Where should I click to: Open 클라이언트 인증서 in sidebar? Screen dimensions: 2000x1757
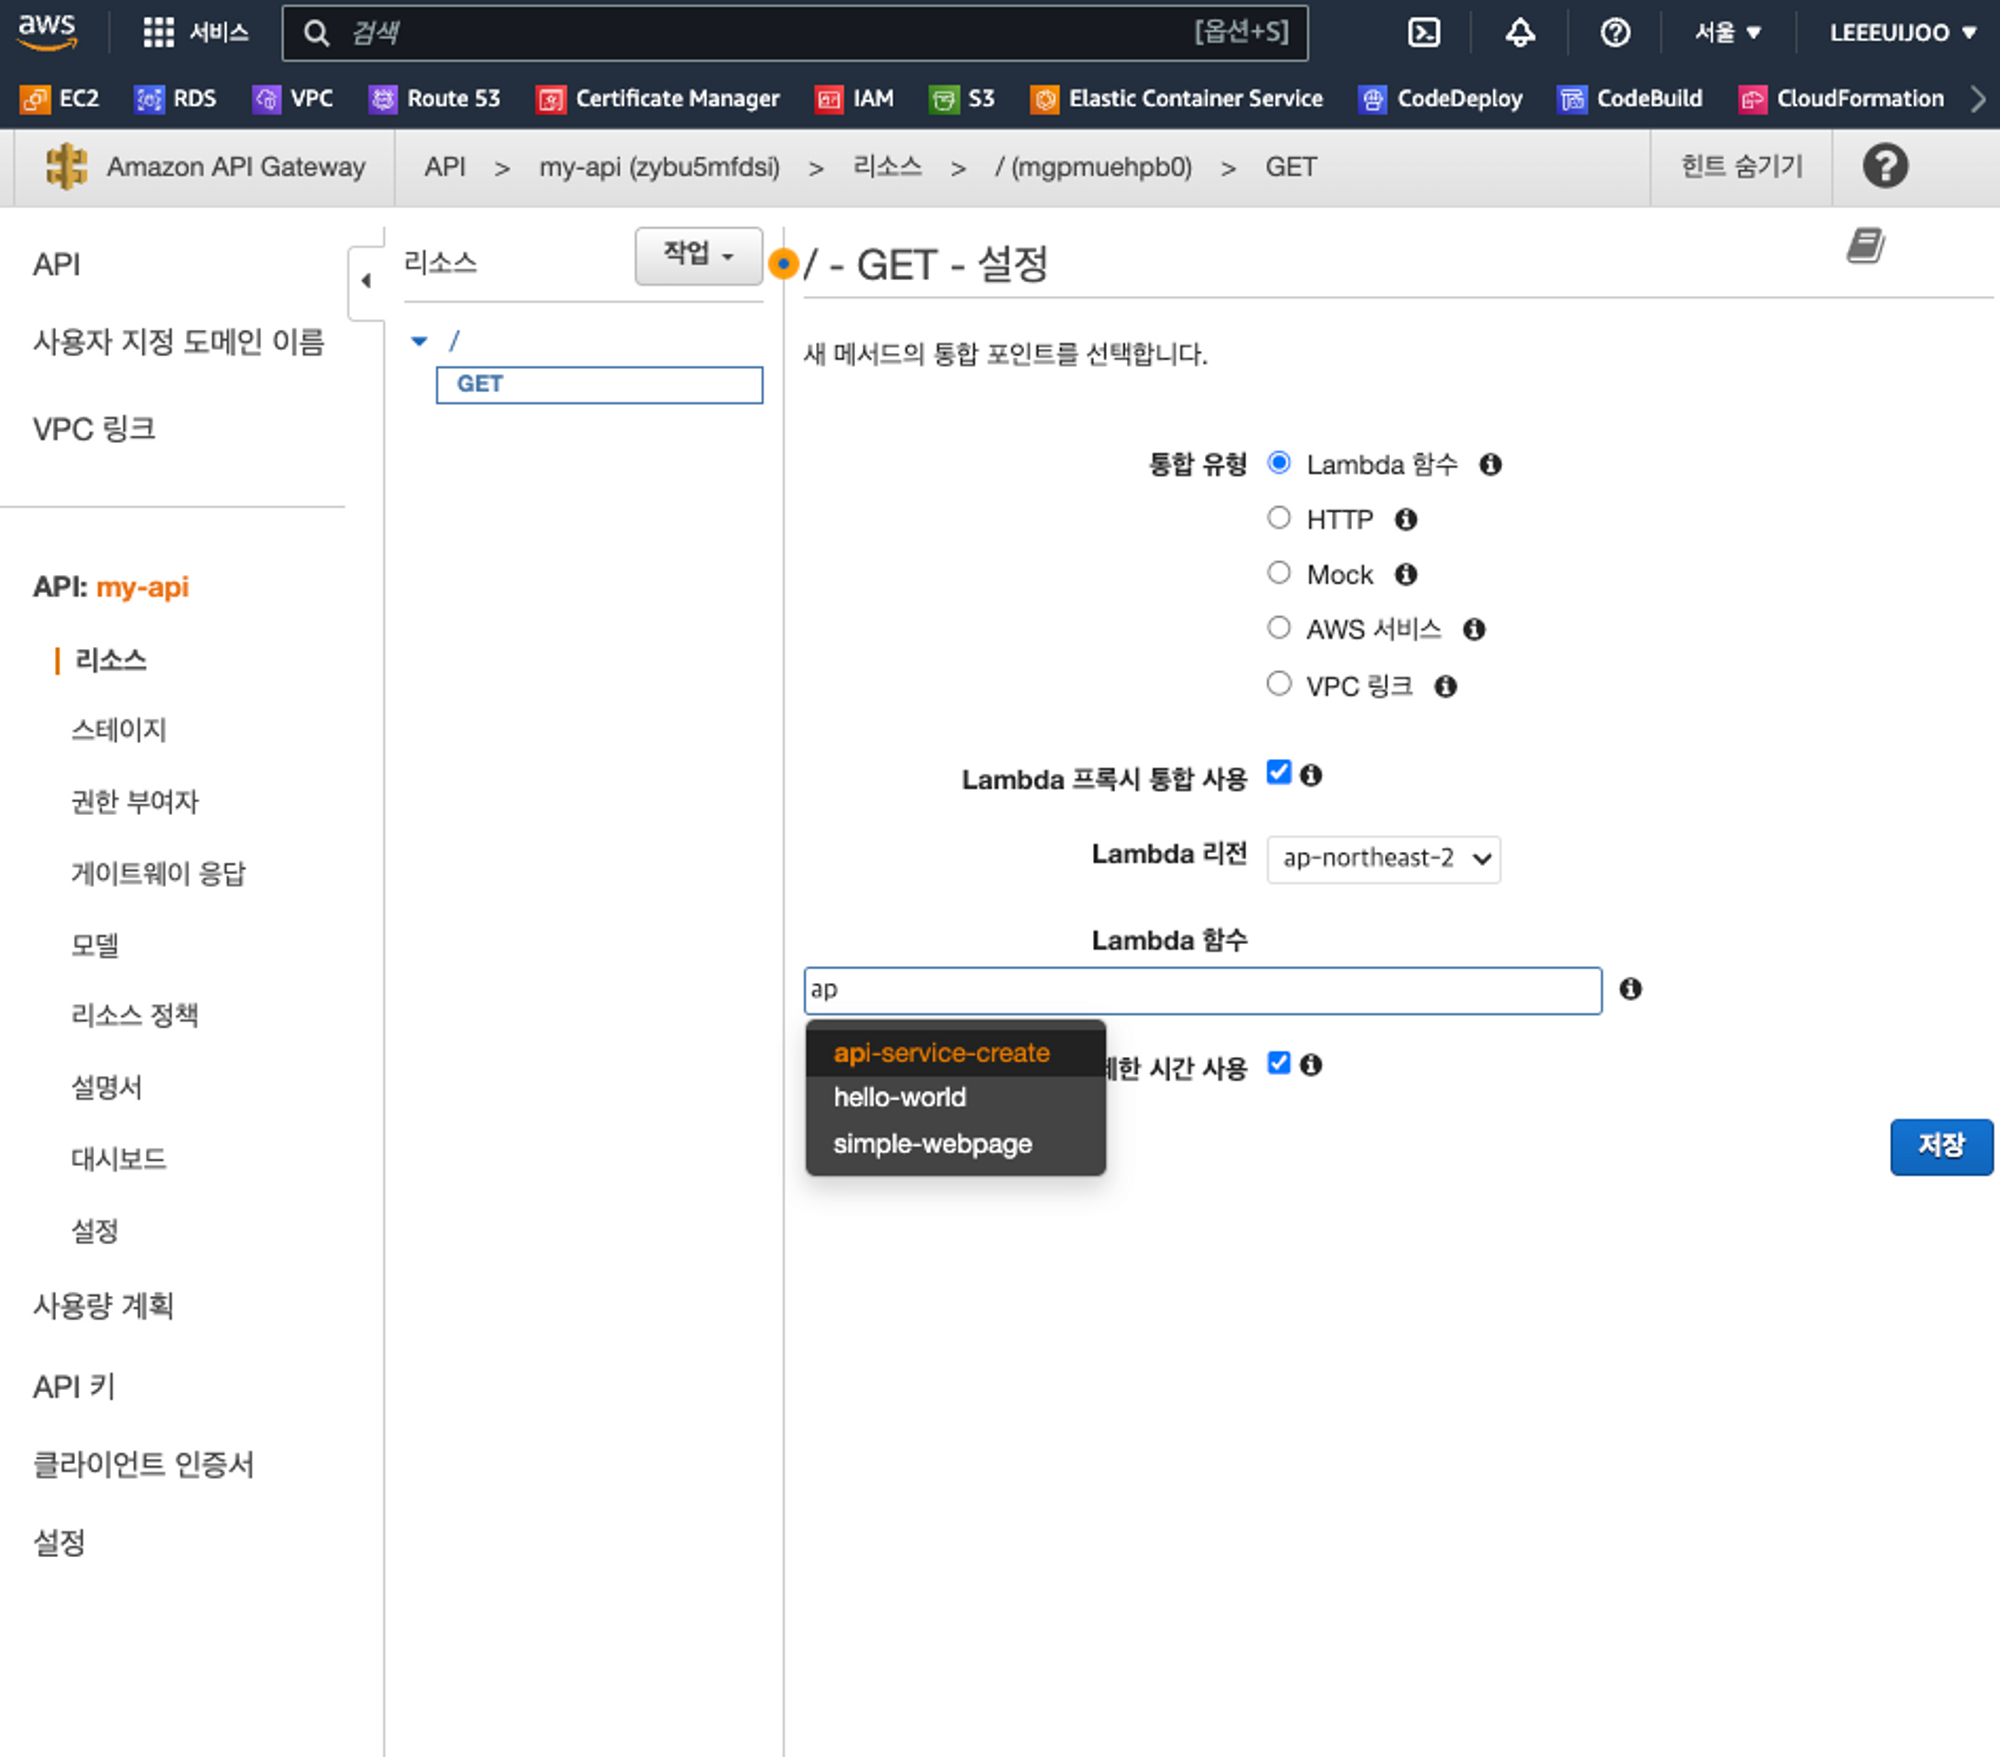(x=143, y=1465)
